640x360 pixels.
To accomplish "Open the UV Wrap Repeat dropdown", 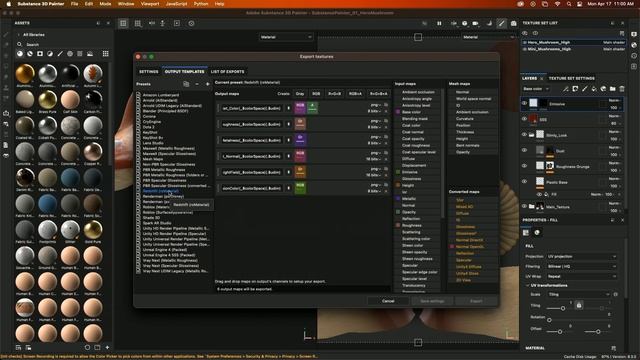I will point(582,276).
